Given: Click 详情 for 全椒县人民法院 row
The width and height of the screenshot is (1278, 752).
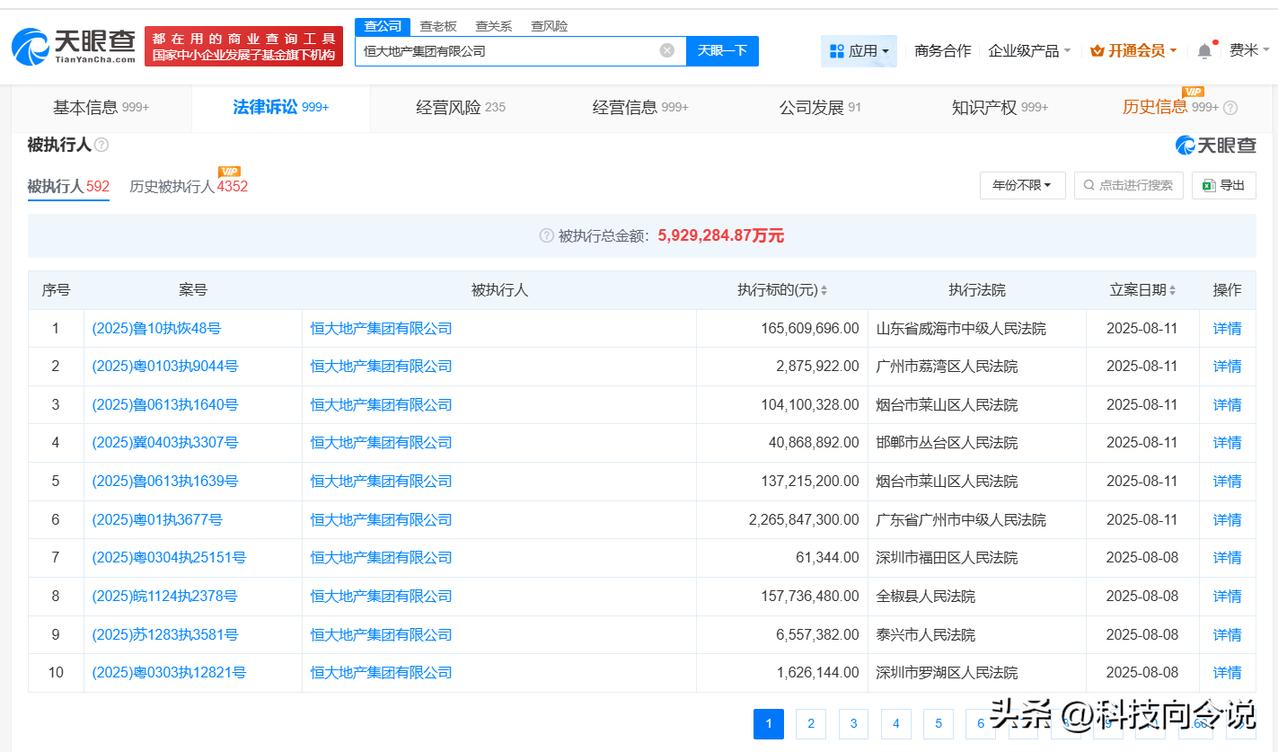Looking at the screenshot, I should 1227,596.
